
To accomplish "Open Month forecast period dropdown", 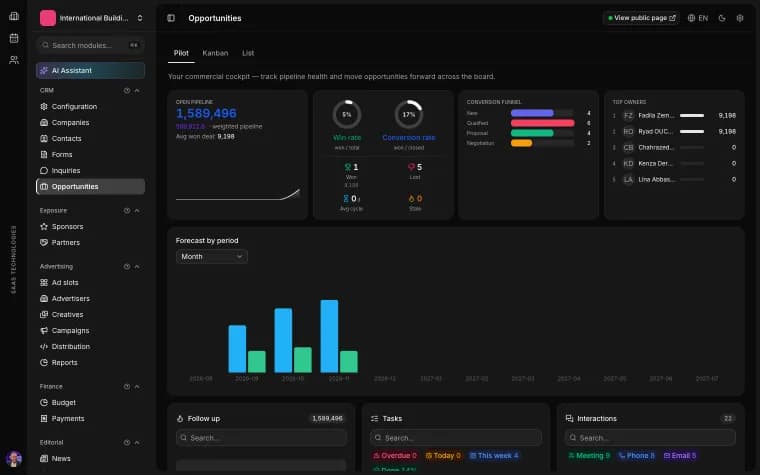I will [212, 256].
